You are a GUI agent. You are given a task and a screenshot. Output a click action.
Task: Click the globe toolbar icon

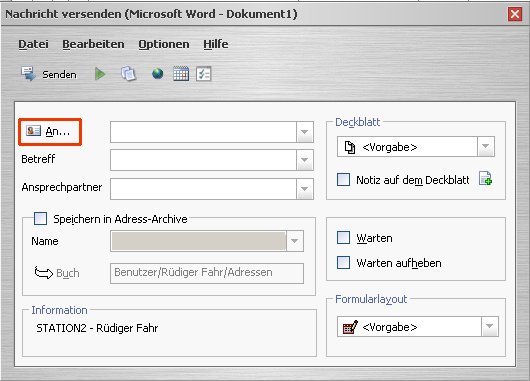(x=158, y=73)
